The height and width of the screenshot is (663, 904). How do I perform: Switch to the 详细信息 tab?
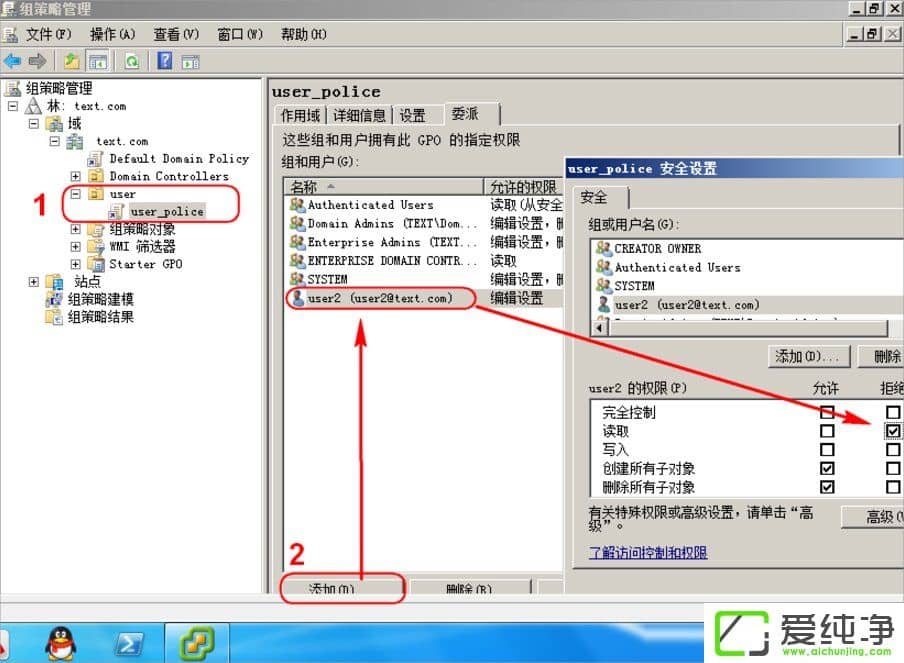click(x=359, y=115)
